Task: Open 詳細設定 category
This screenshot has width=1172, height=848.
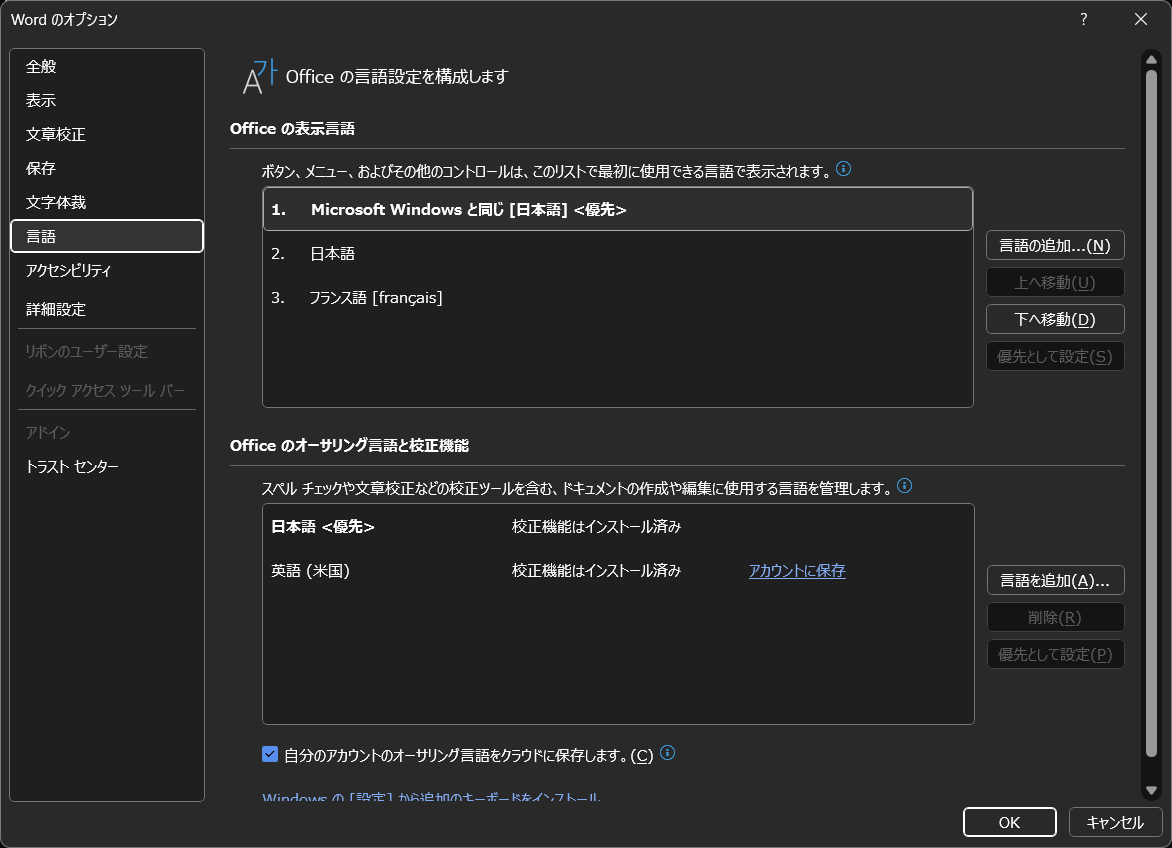Action: pos(107,309)
